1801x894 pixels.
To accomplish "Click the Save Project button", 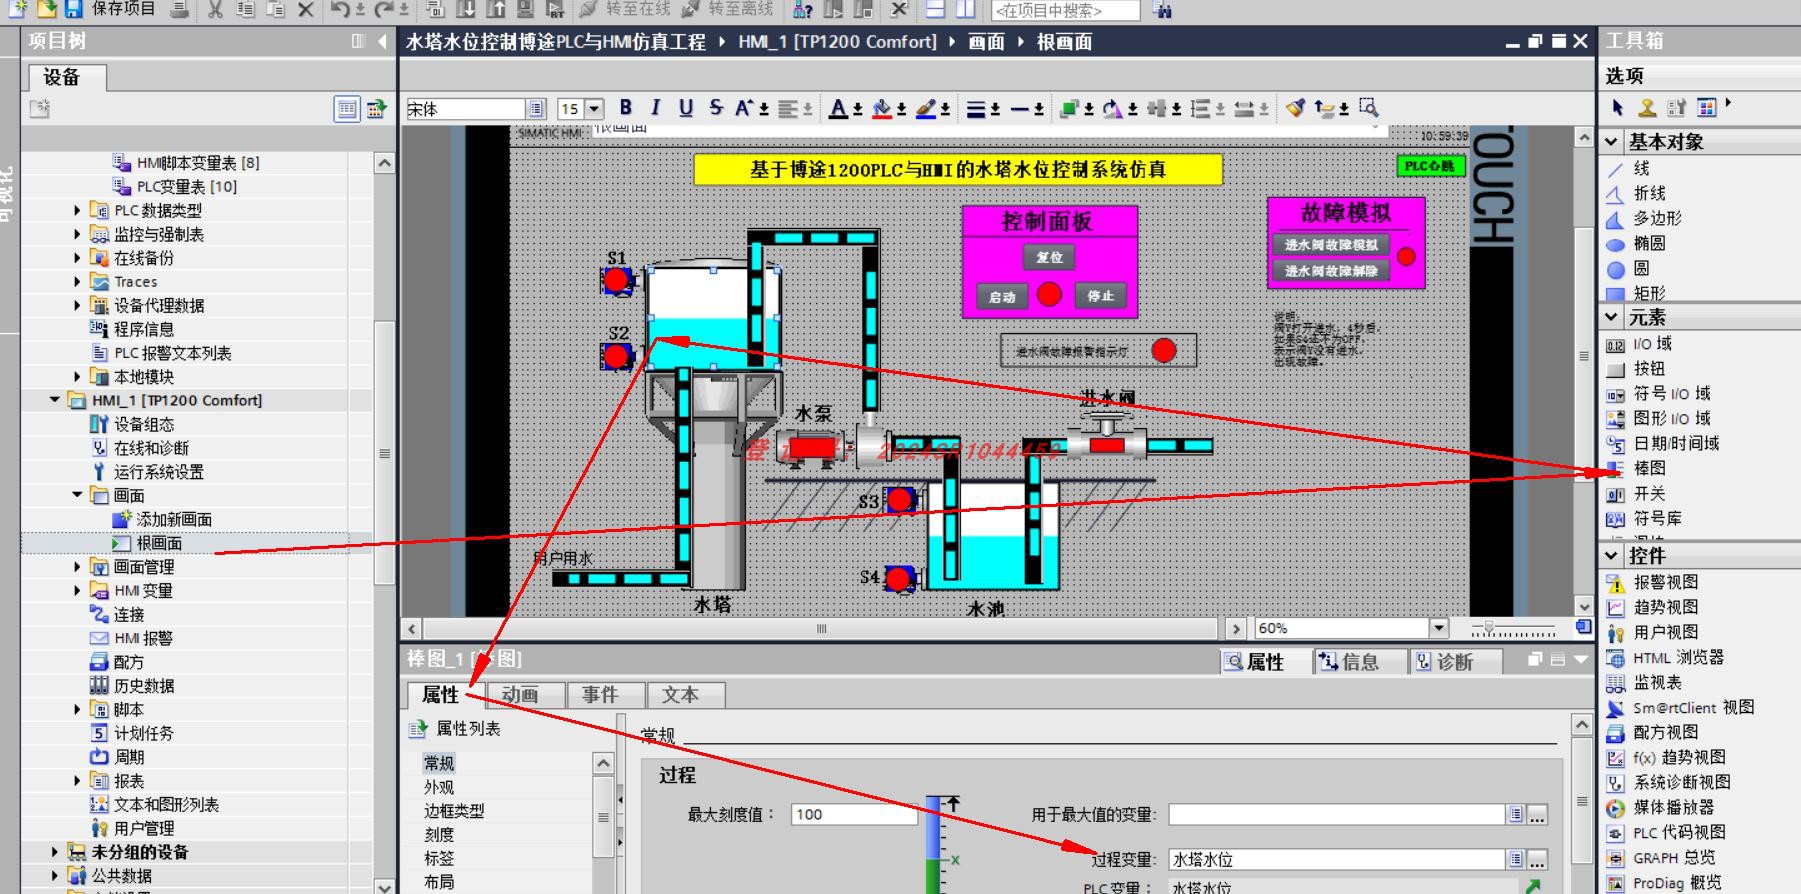I will coord(110,9).
